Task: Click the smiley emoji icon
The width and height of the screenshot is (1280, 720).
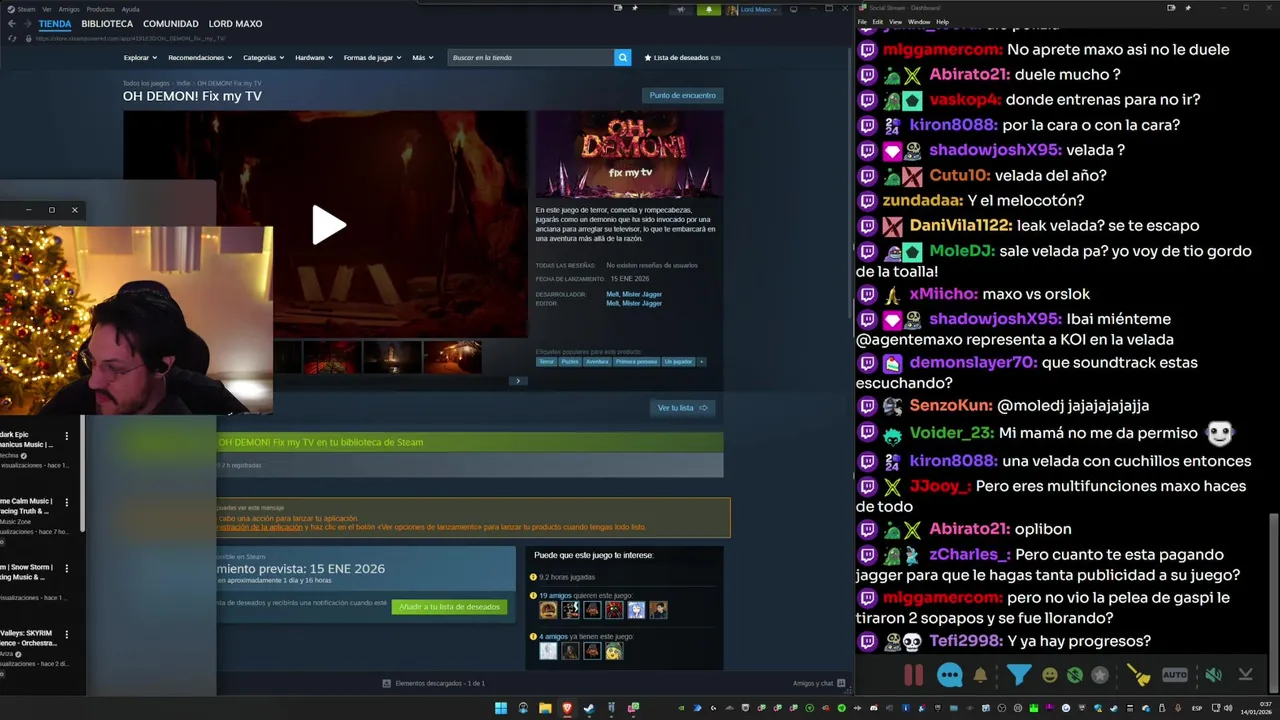Action: pyautogui.click(x=1050, y=675)
